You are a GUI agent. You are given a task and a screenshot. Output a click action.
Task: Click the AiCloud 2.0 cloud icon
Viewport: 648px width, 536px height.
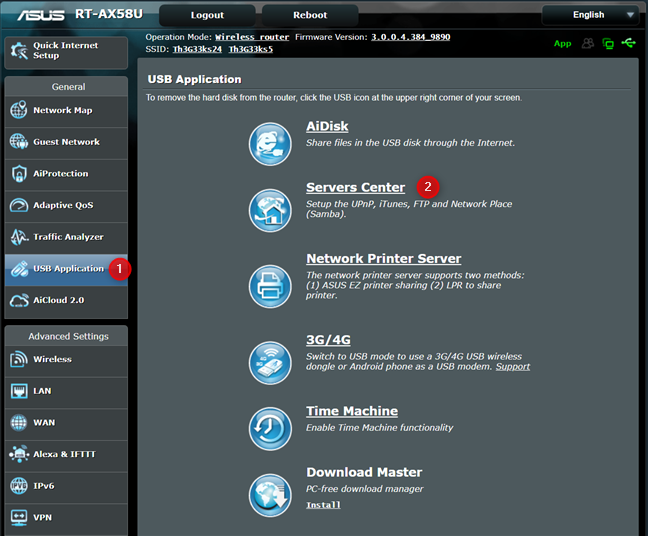point(19,300)
